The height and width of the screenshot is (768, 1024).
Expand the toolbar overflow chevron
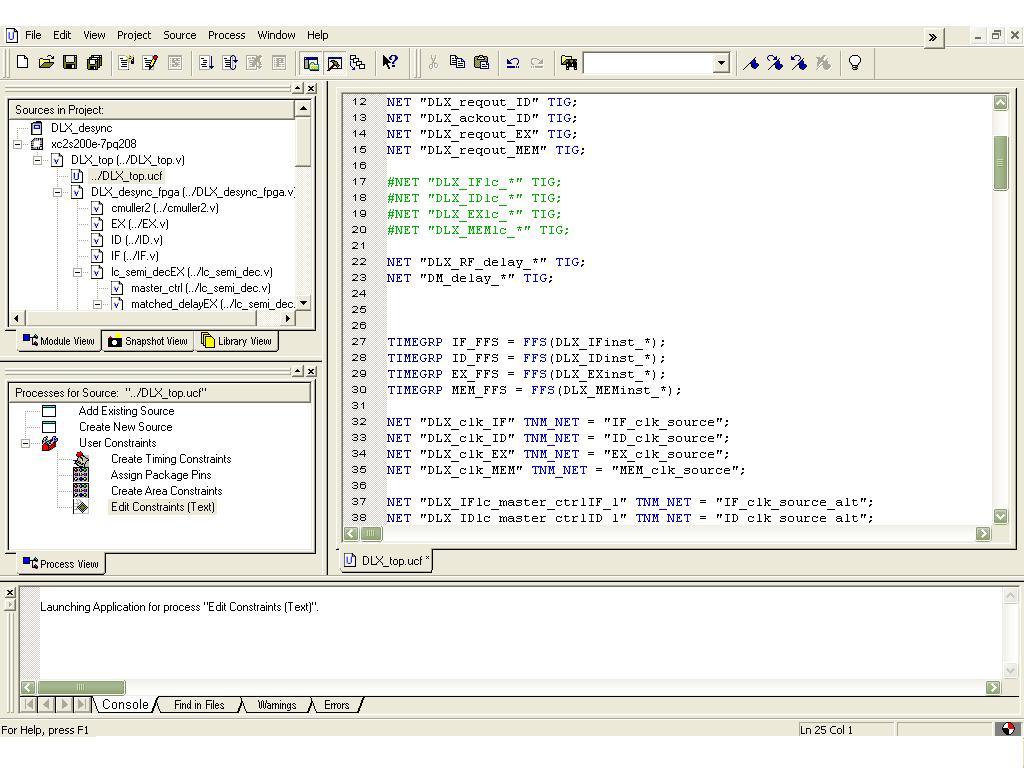click(933, 37)
